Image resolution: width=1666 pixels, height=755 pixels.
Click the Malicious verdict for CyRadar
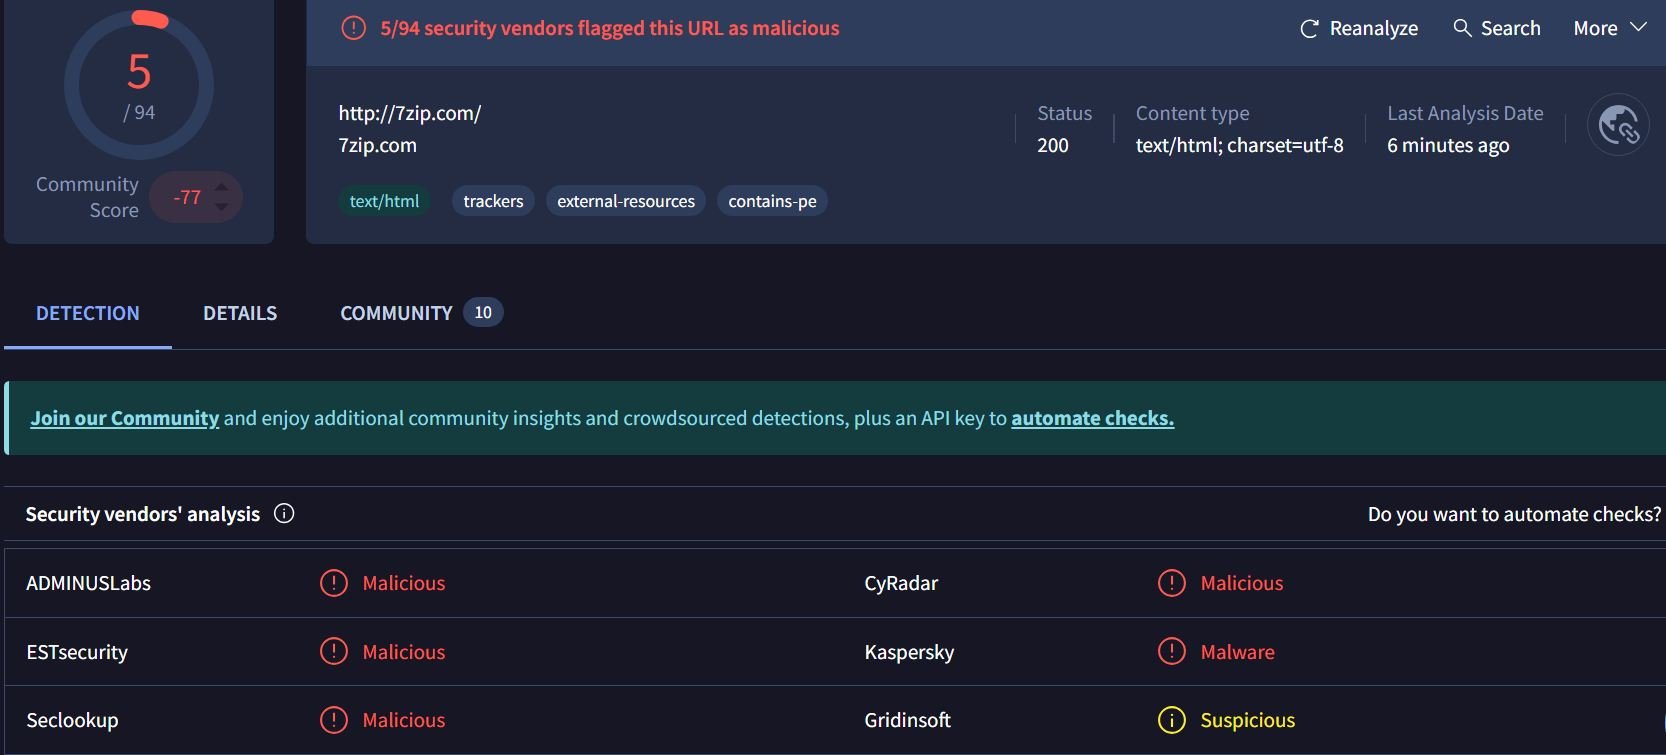tap(1241, 583)
